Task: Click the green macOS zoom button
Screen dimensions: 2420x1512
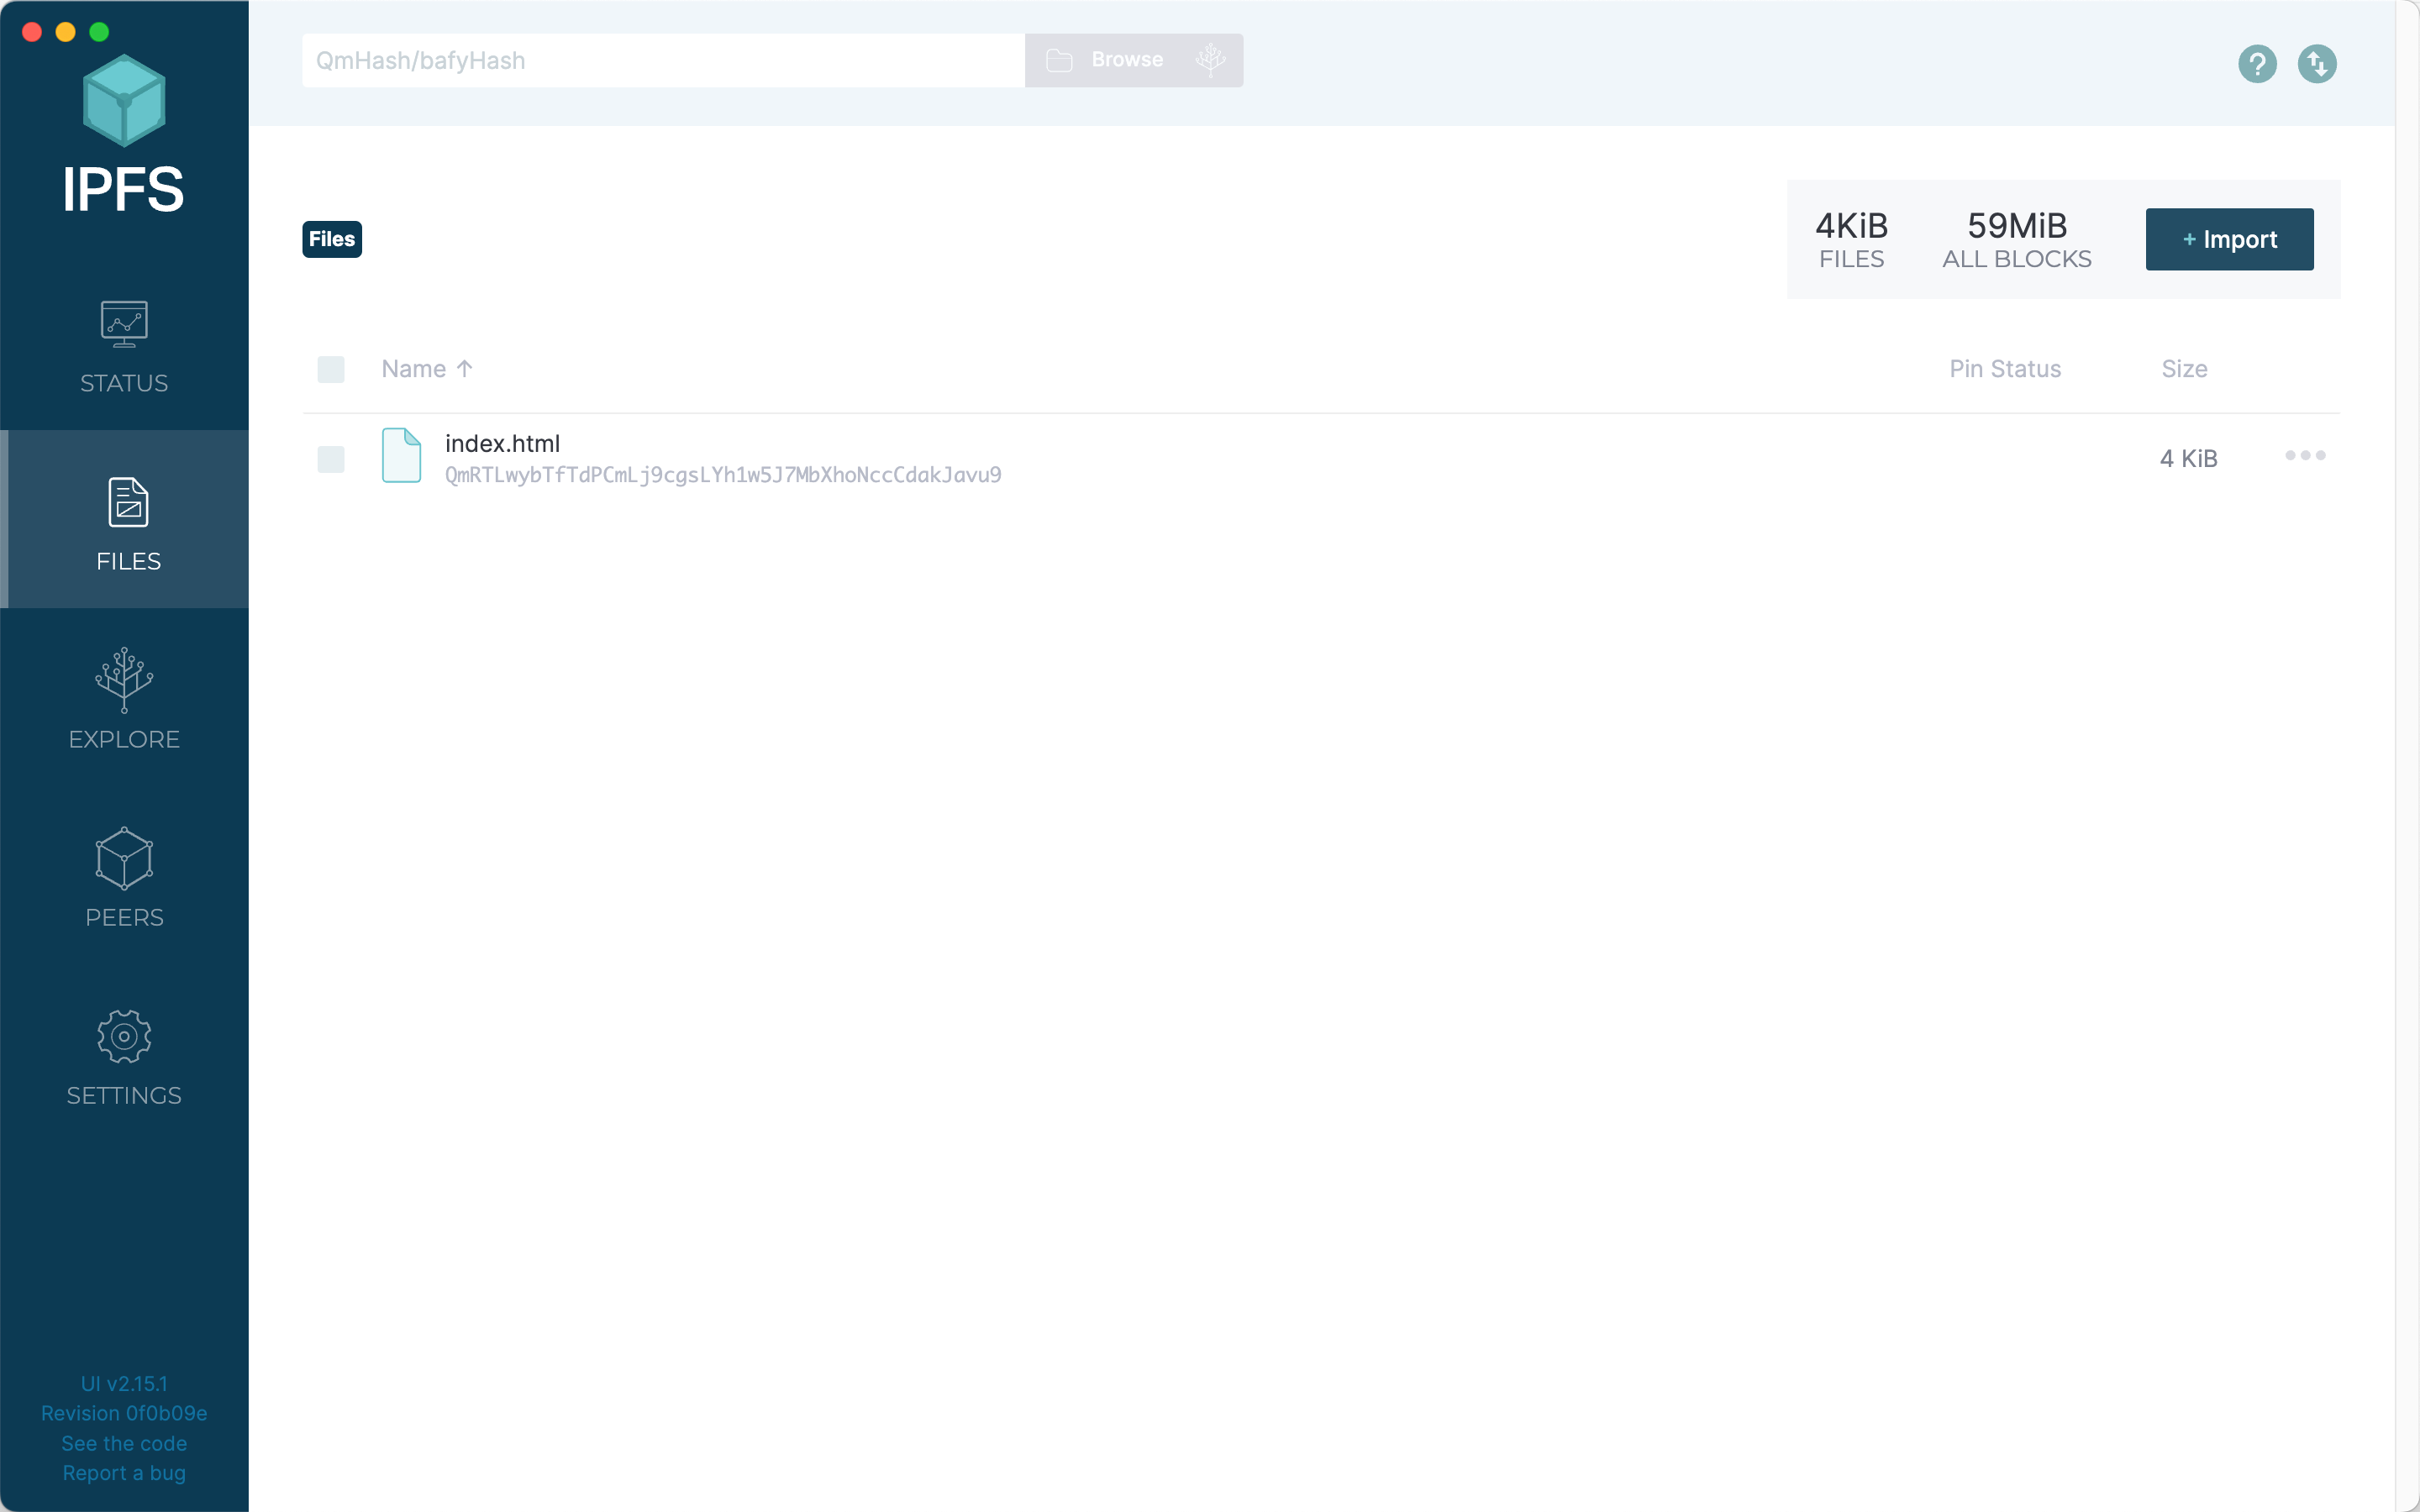Action: (99, 32)
